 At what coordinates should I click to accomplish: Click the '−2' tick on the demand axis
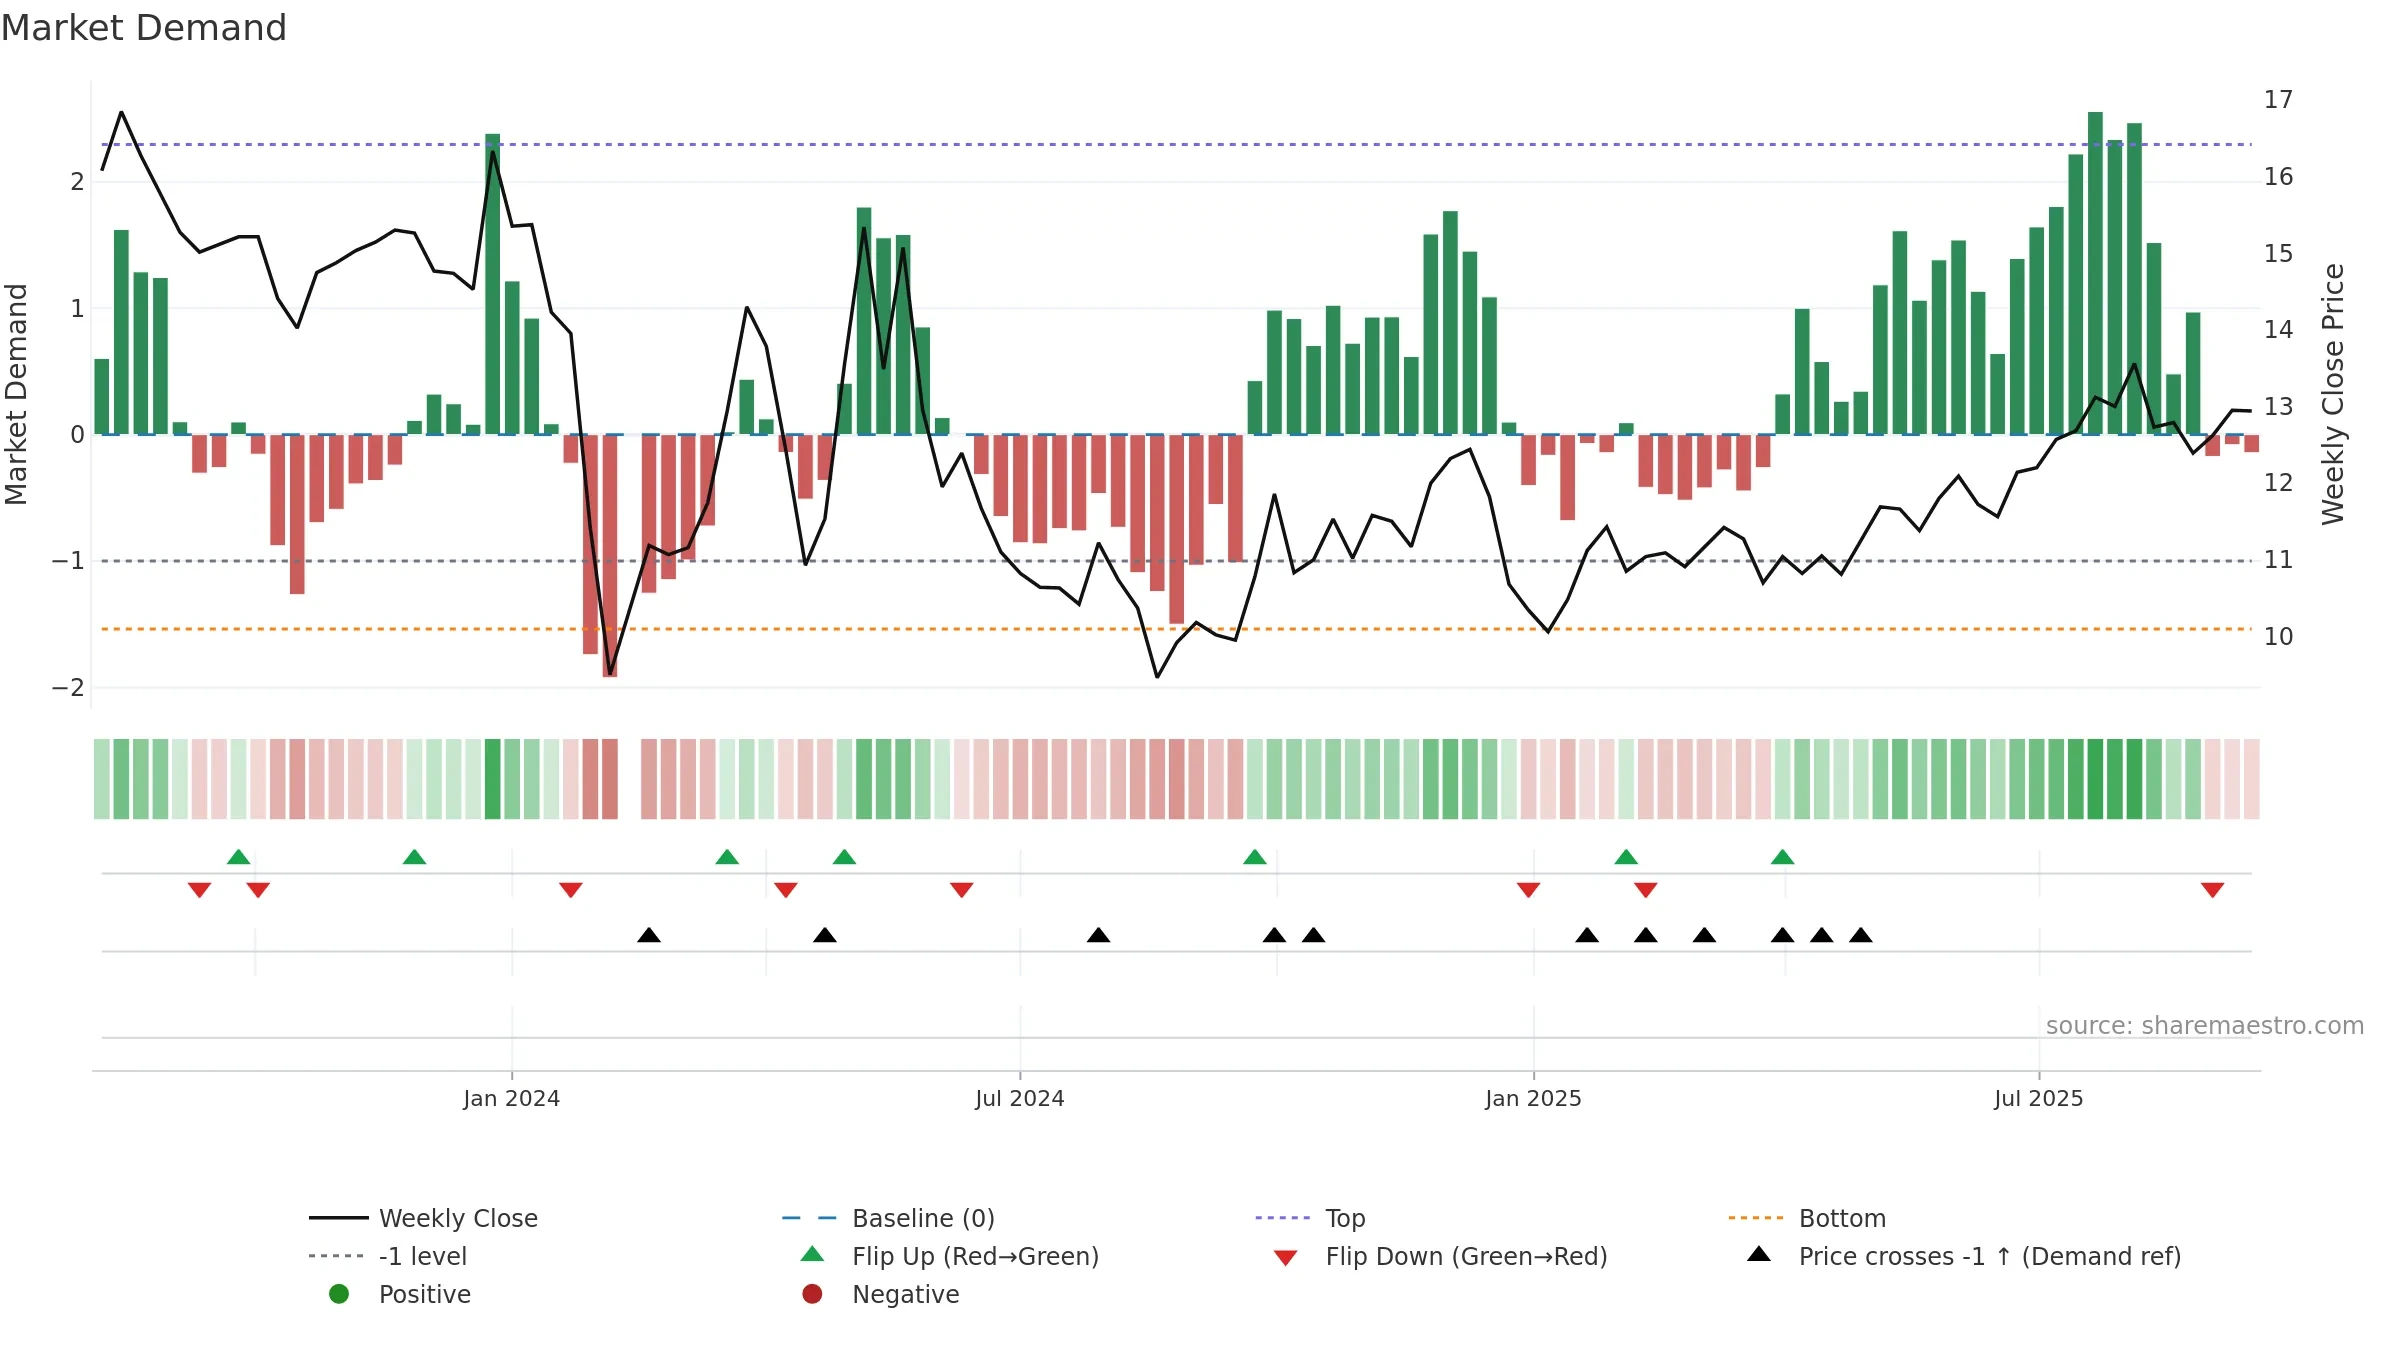68,688
